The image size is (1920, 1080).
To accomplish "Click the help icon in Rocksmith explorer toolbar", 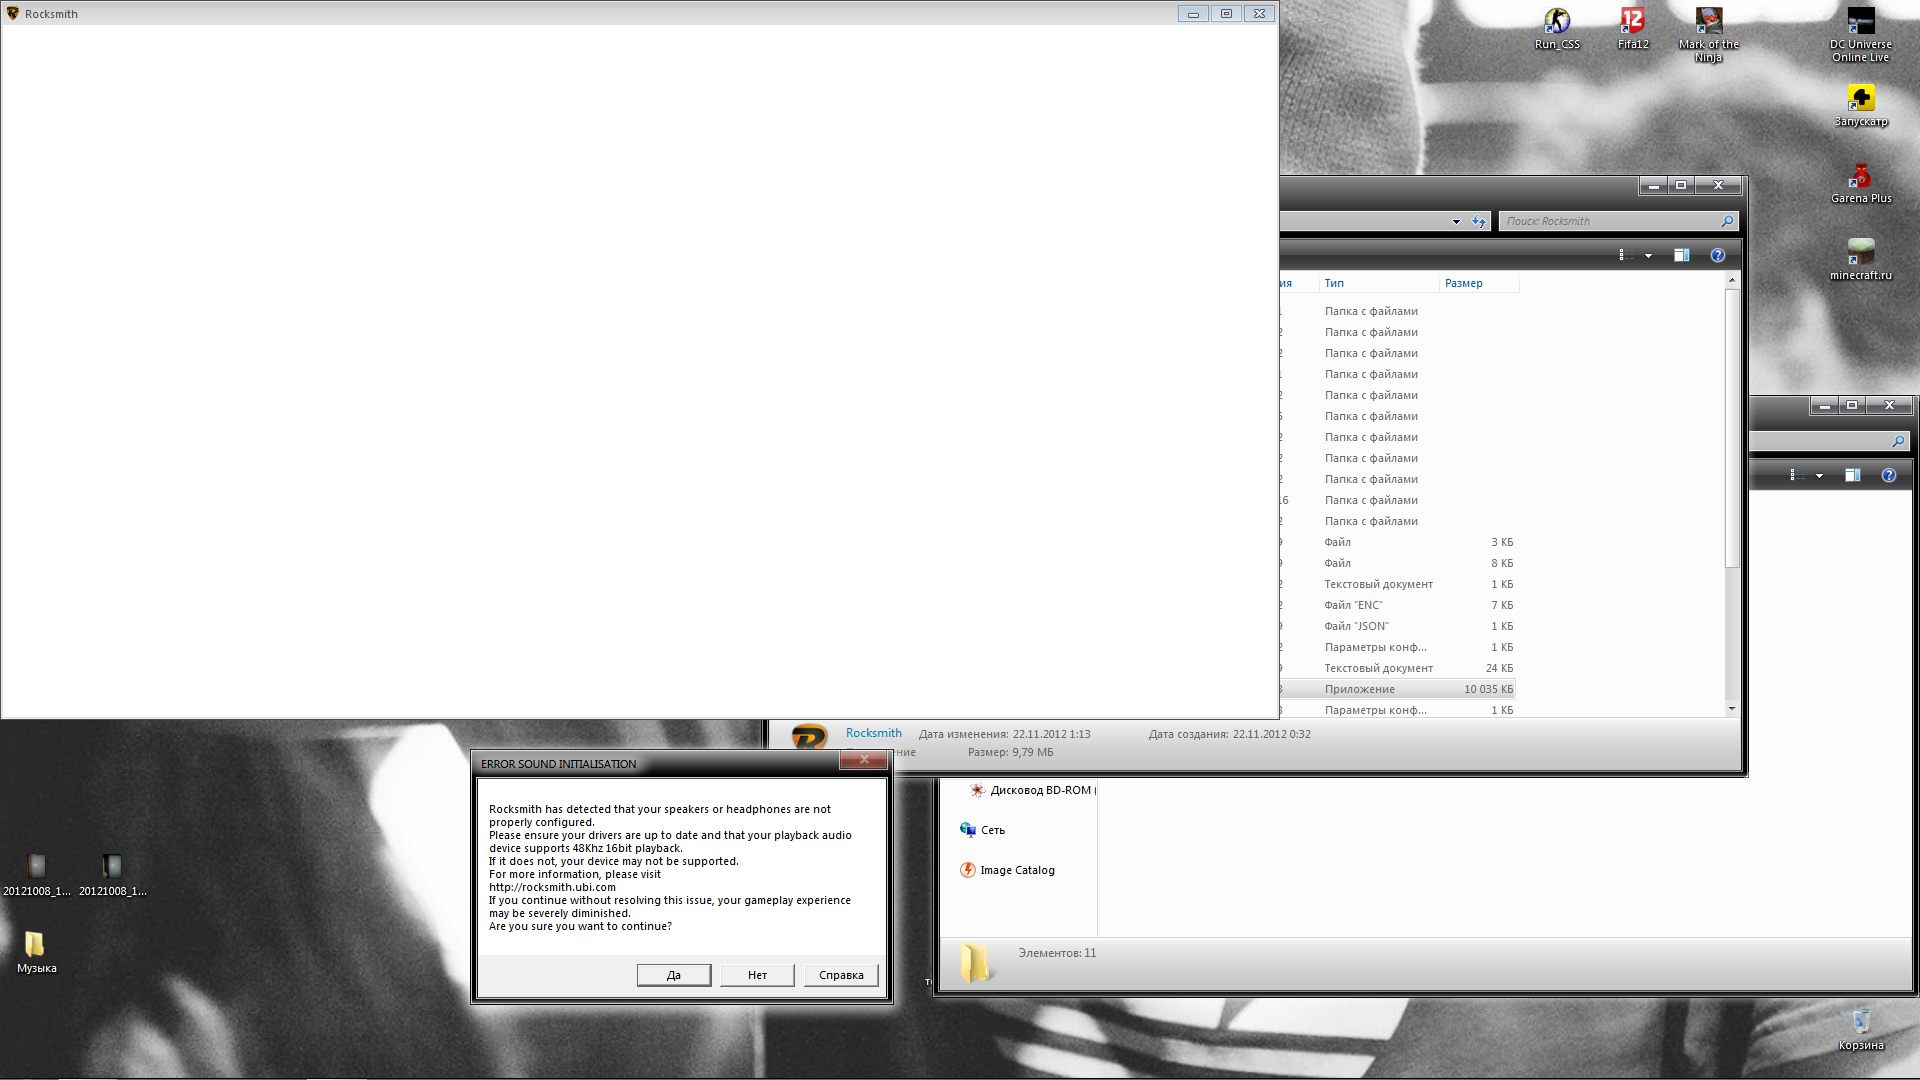I will click(x=1717, y=255).
